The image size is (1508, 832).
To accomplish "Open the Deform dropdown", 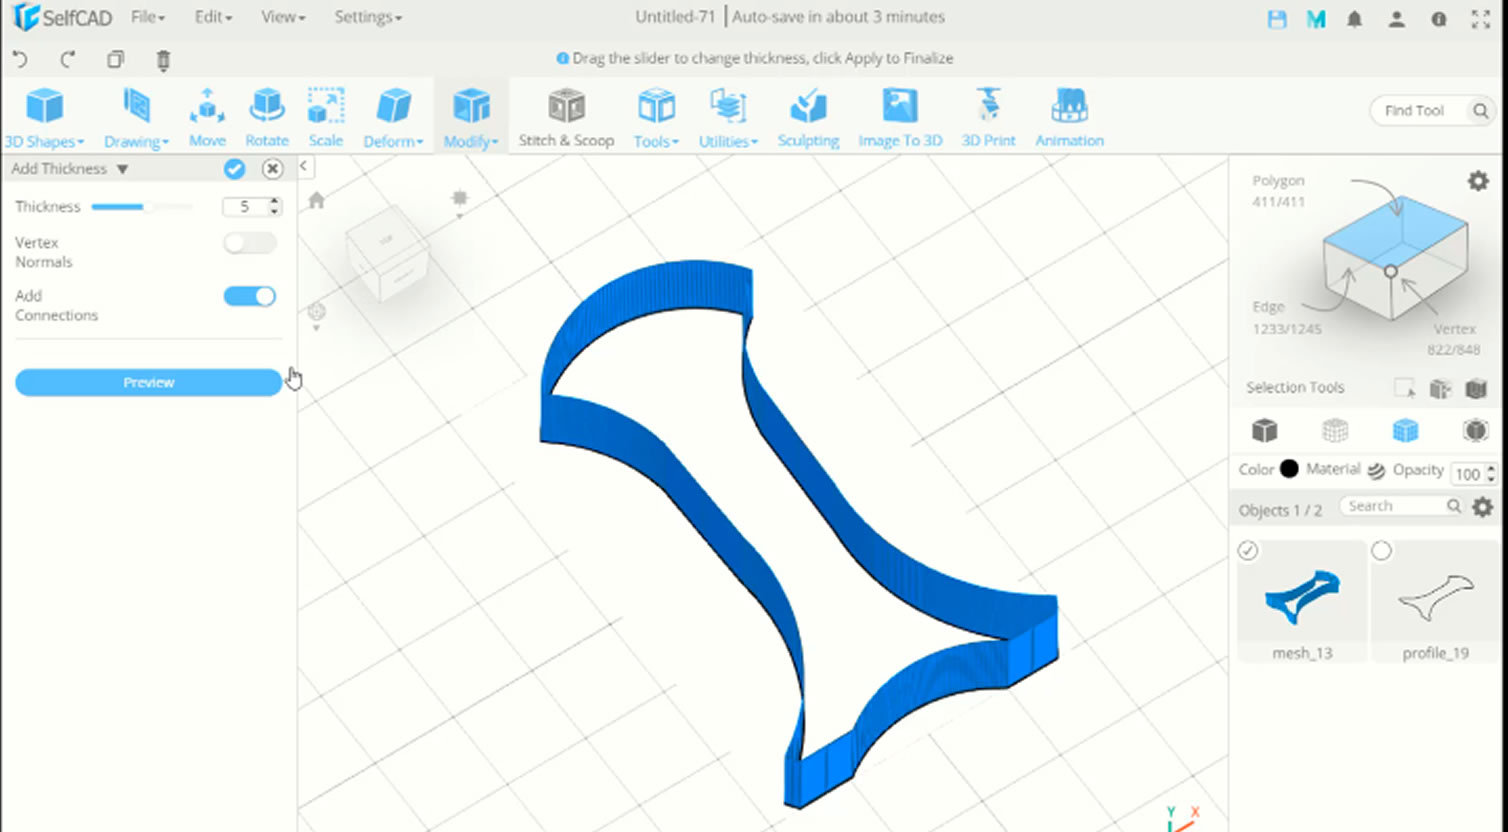I will pyautogui.click(x=393, y=118).
